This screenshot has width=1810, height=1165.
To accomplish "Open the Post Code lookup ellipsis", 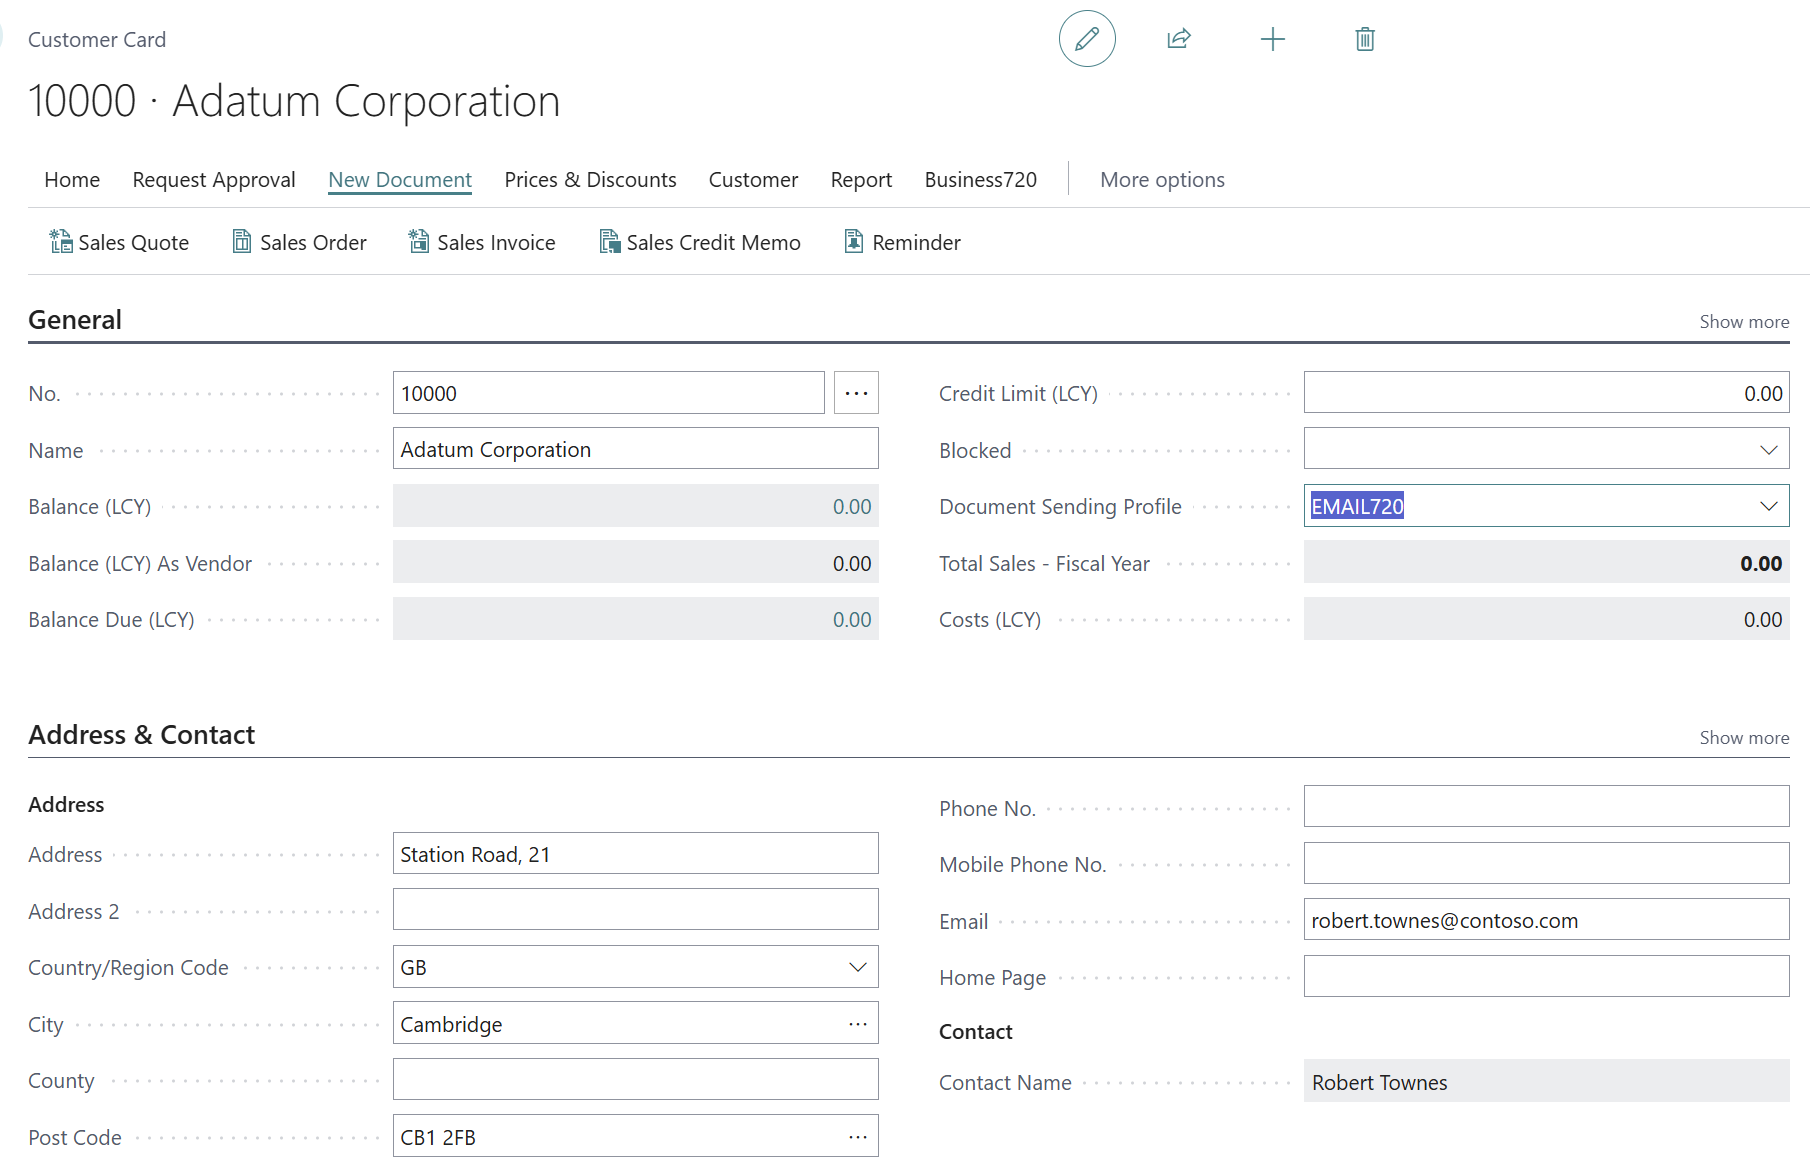I will (858, 1137).
